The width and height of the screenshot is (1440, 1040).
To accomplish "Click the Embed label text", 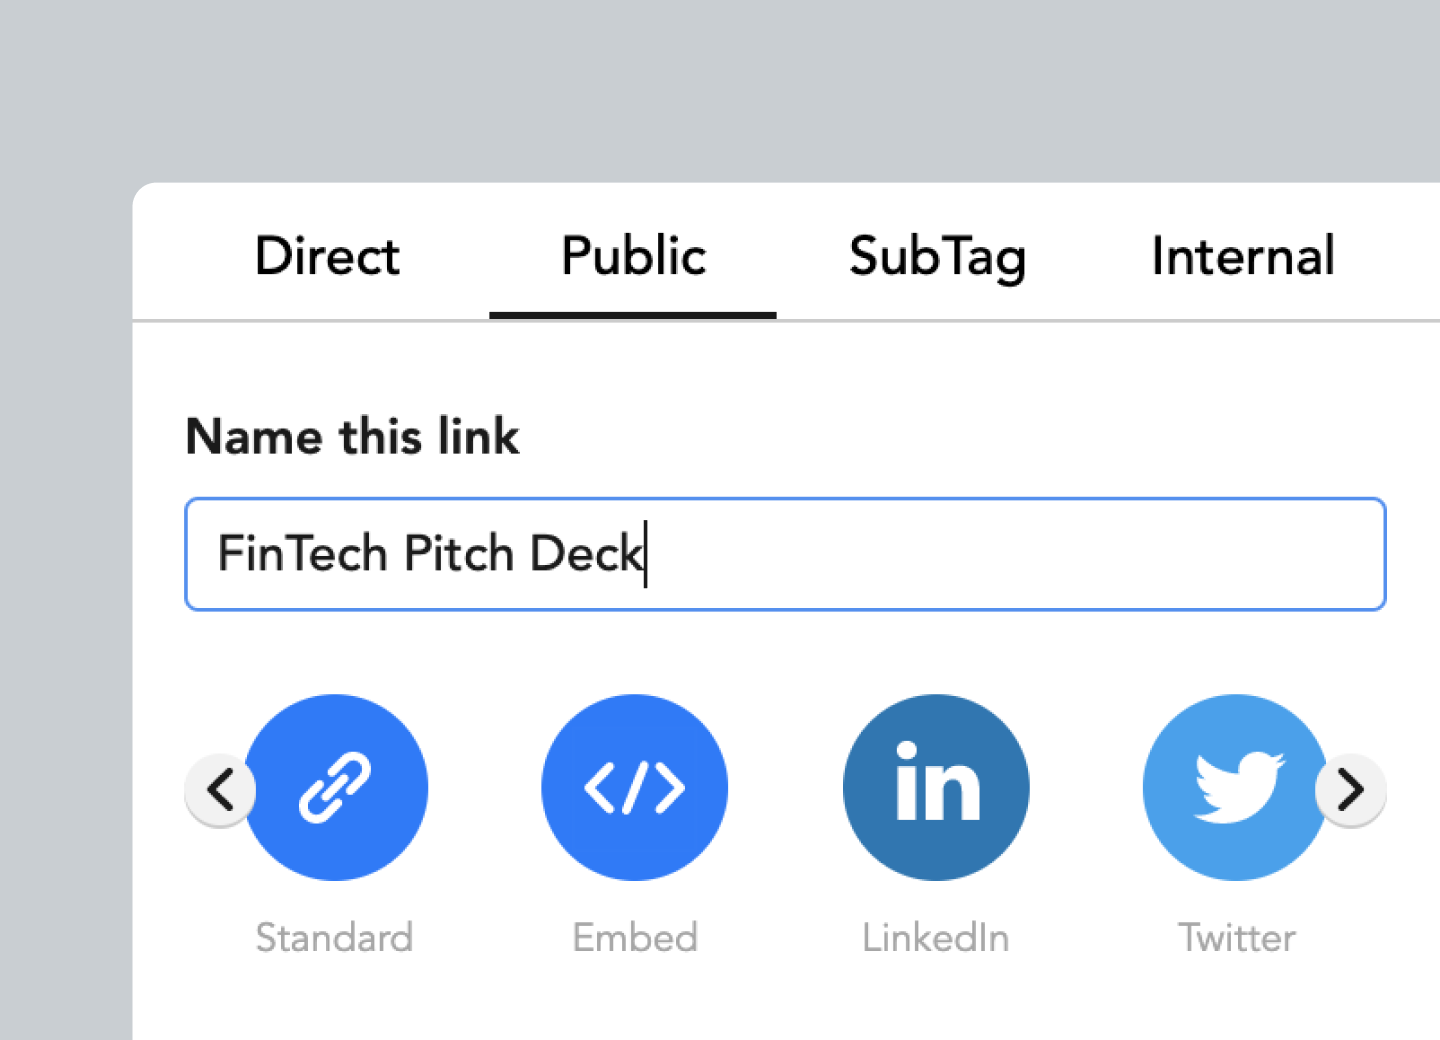I will pos(634,938).
